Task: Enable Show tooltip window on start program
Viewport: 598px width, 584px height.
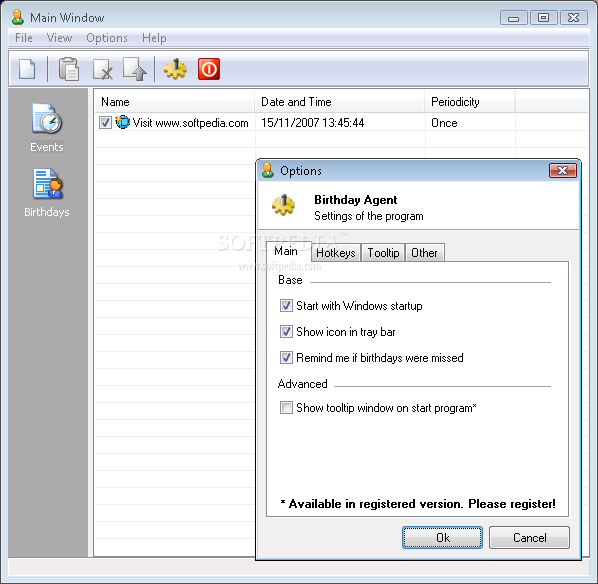Action: 286,407
